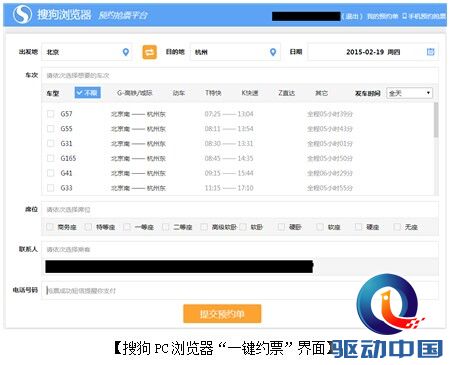
Task: Filter by K快速 train type
Action: (250, 93)
